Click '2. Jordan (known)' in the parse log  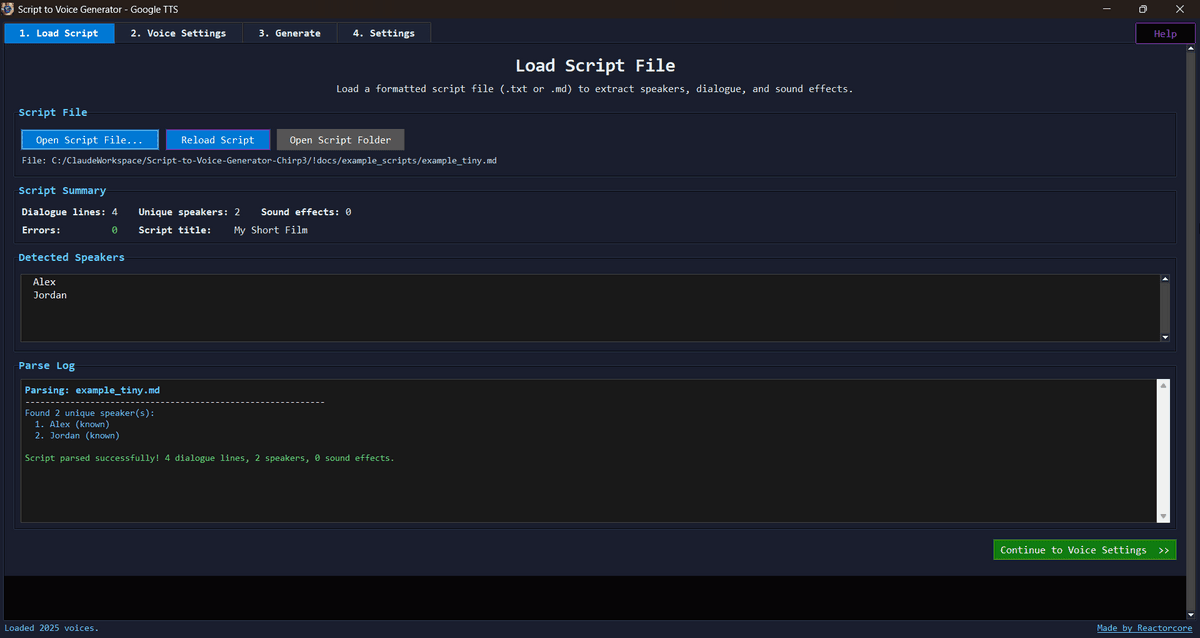77,435
